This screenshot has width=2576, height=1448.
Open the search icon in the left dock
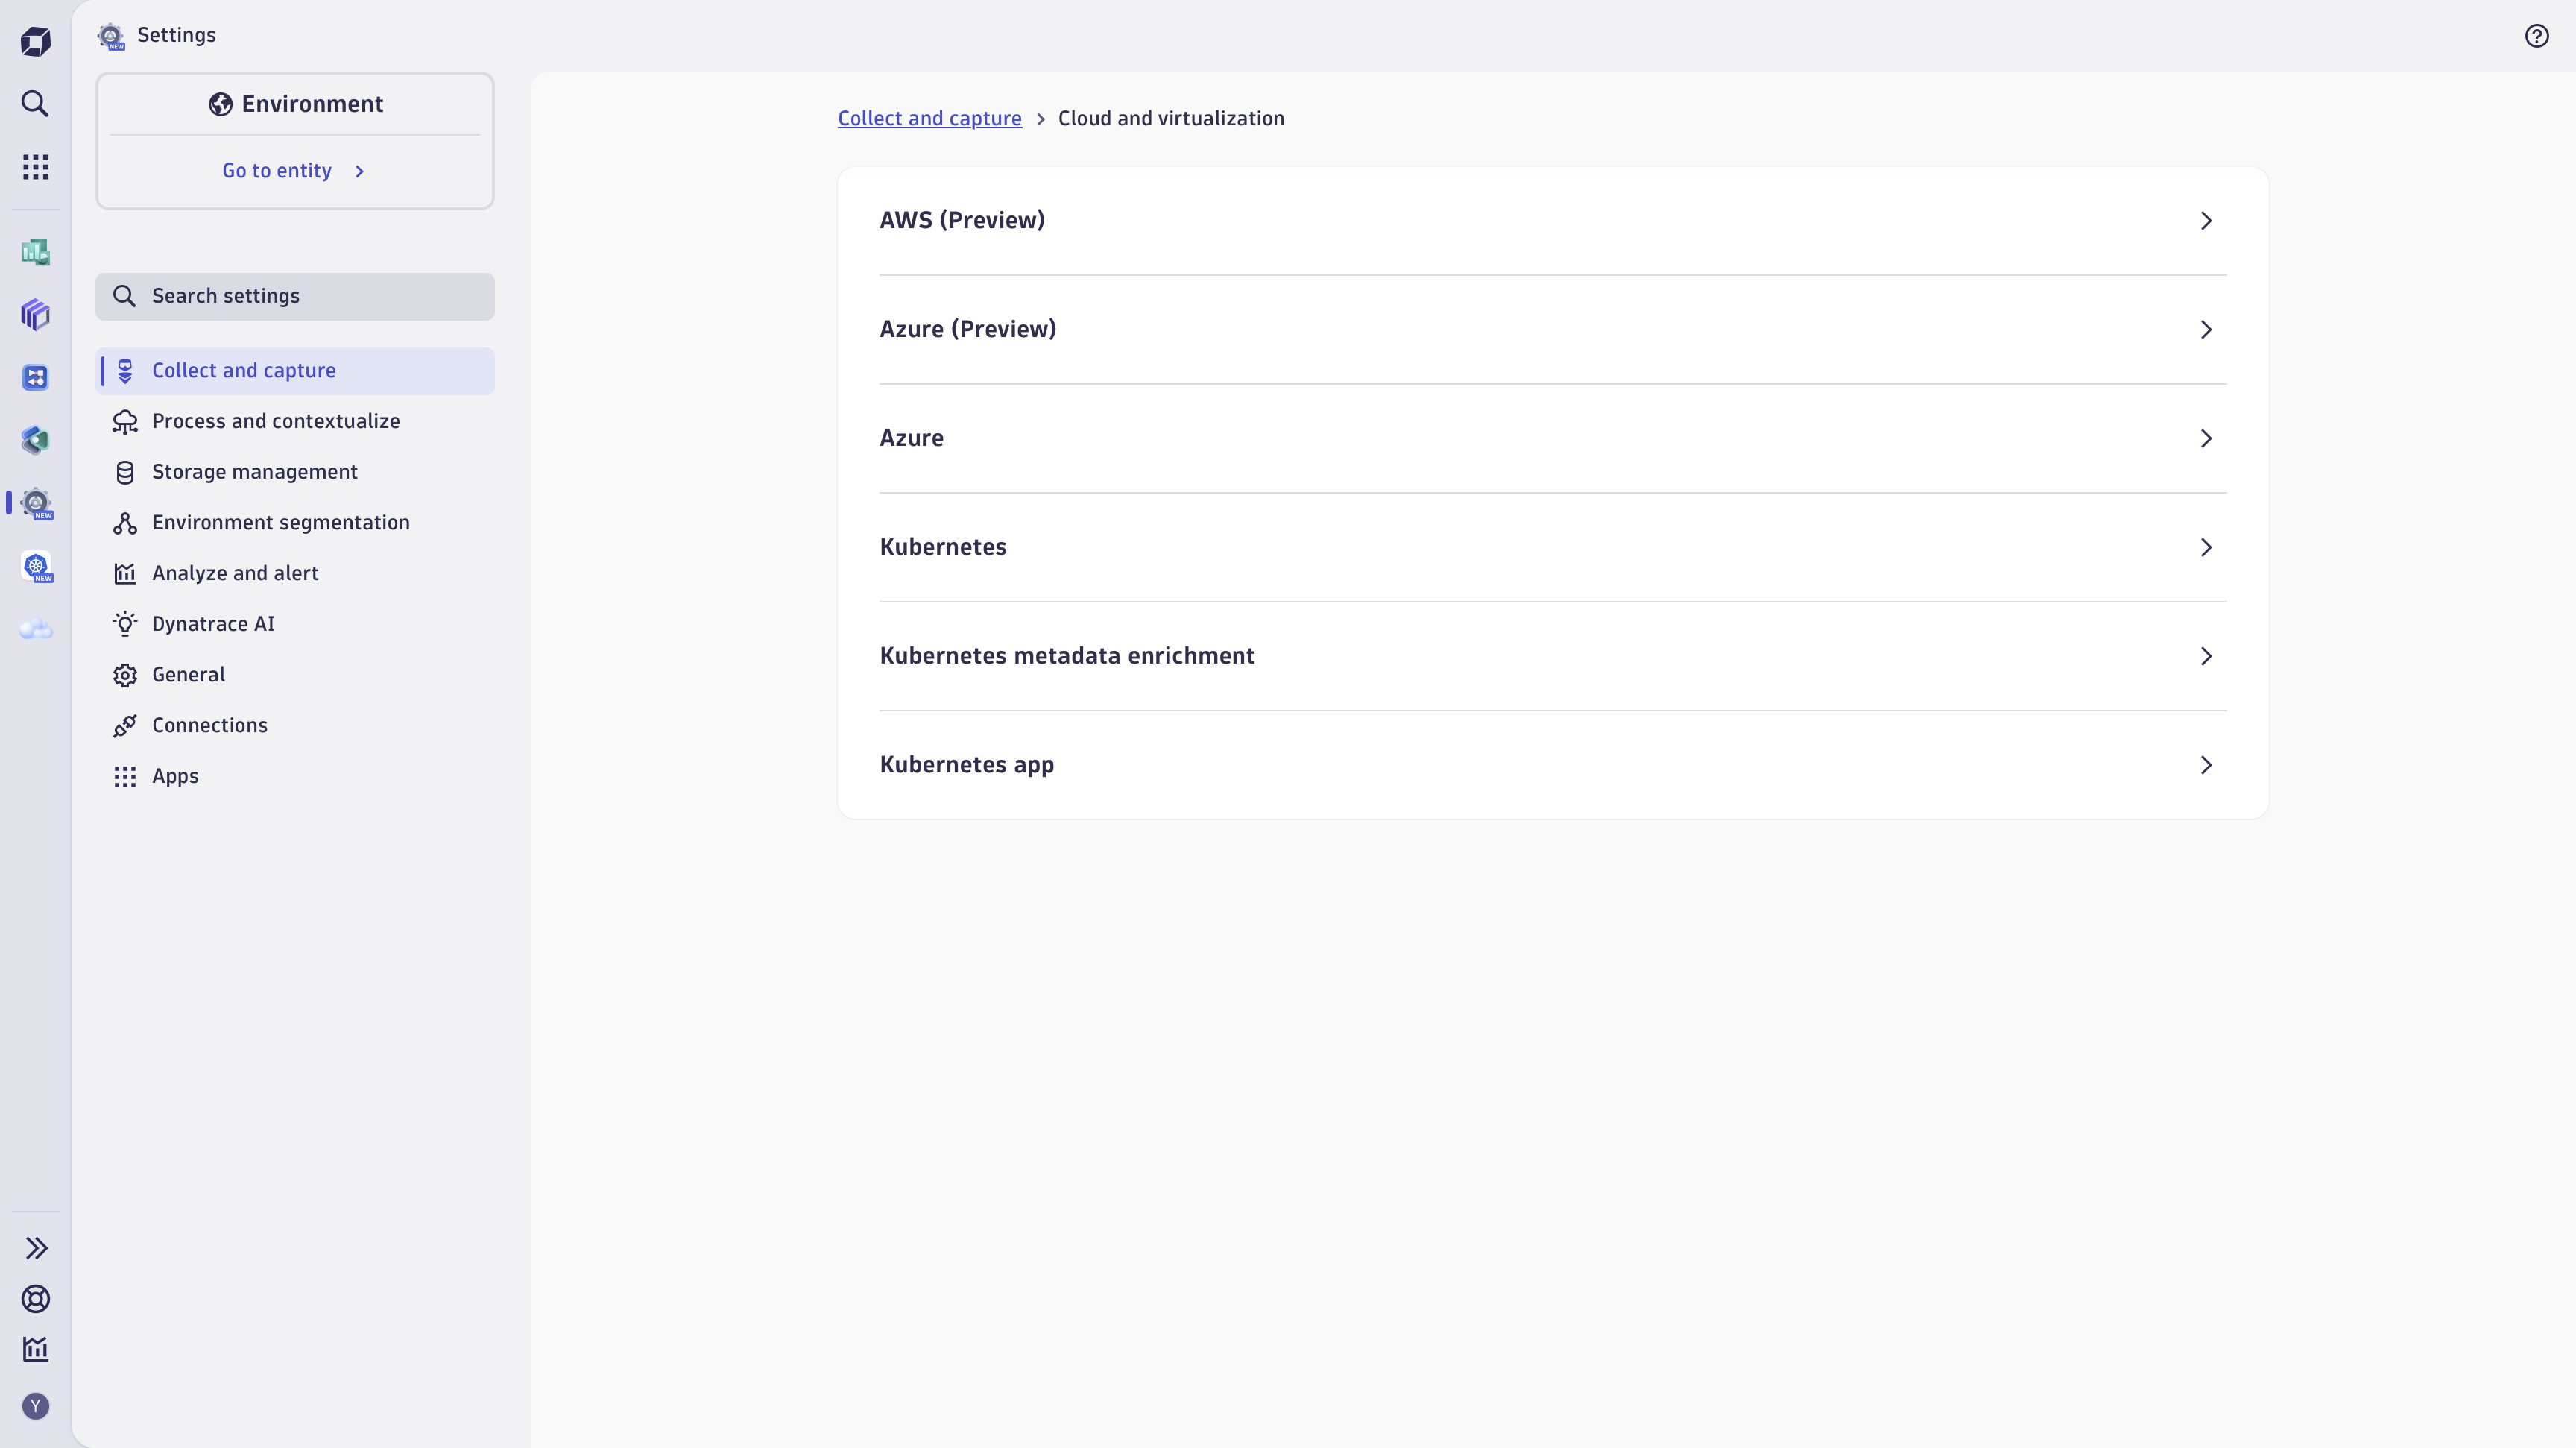[x=36, y=104]
